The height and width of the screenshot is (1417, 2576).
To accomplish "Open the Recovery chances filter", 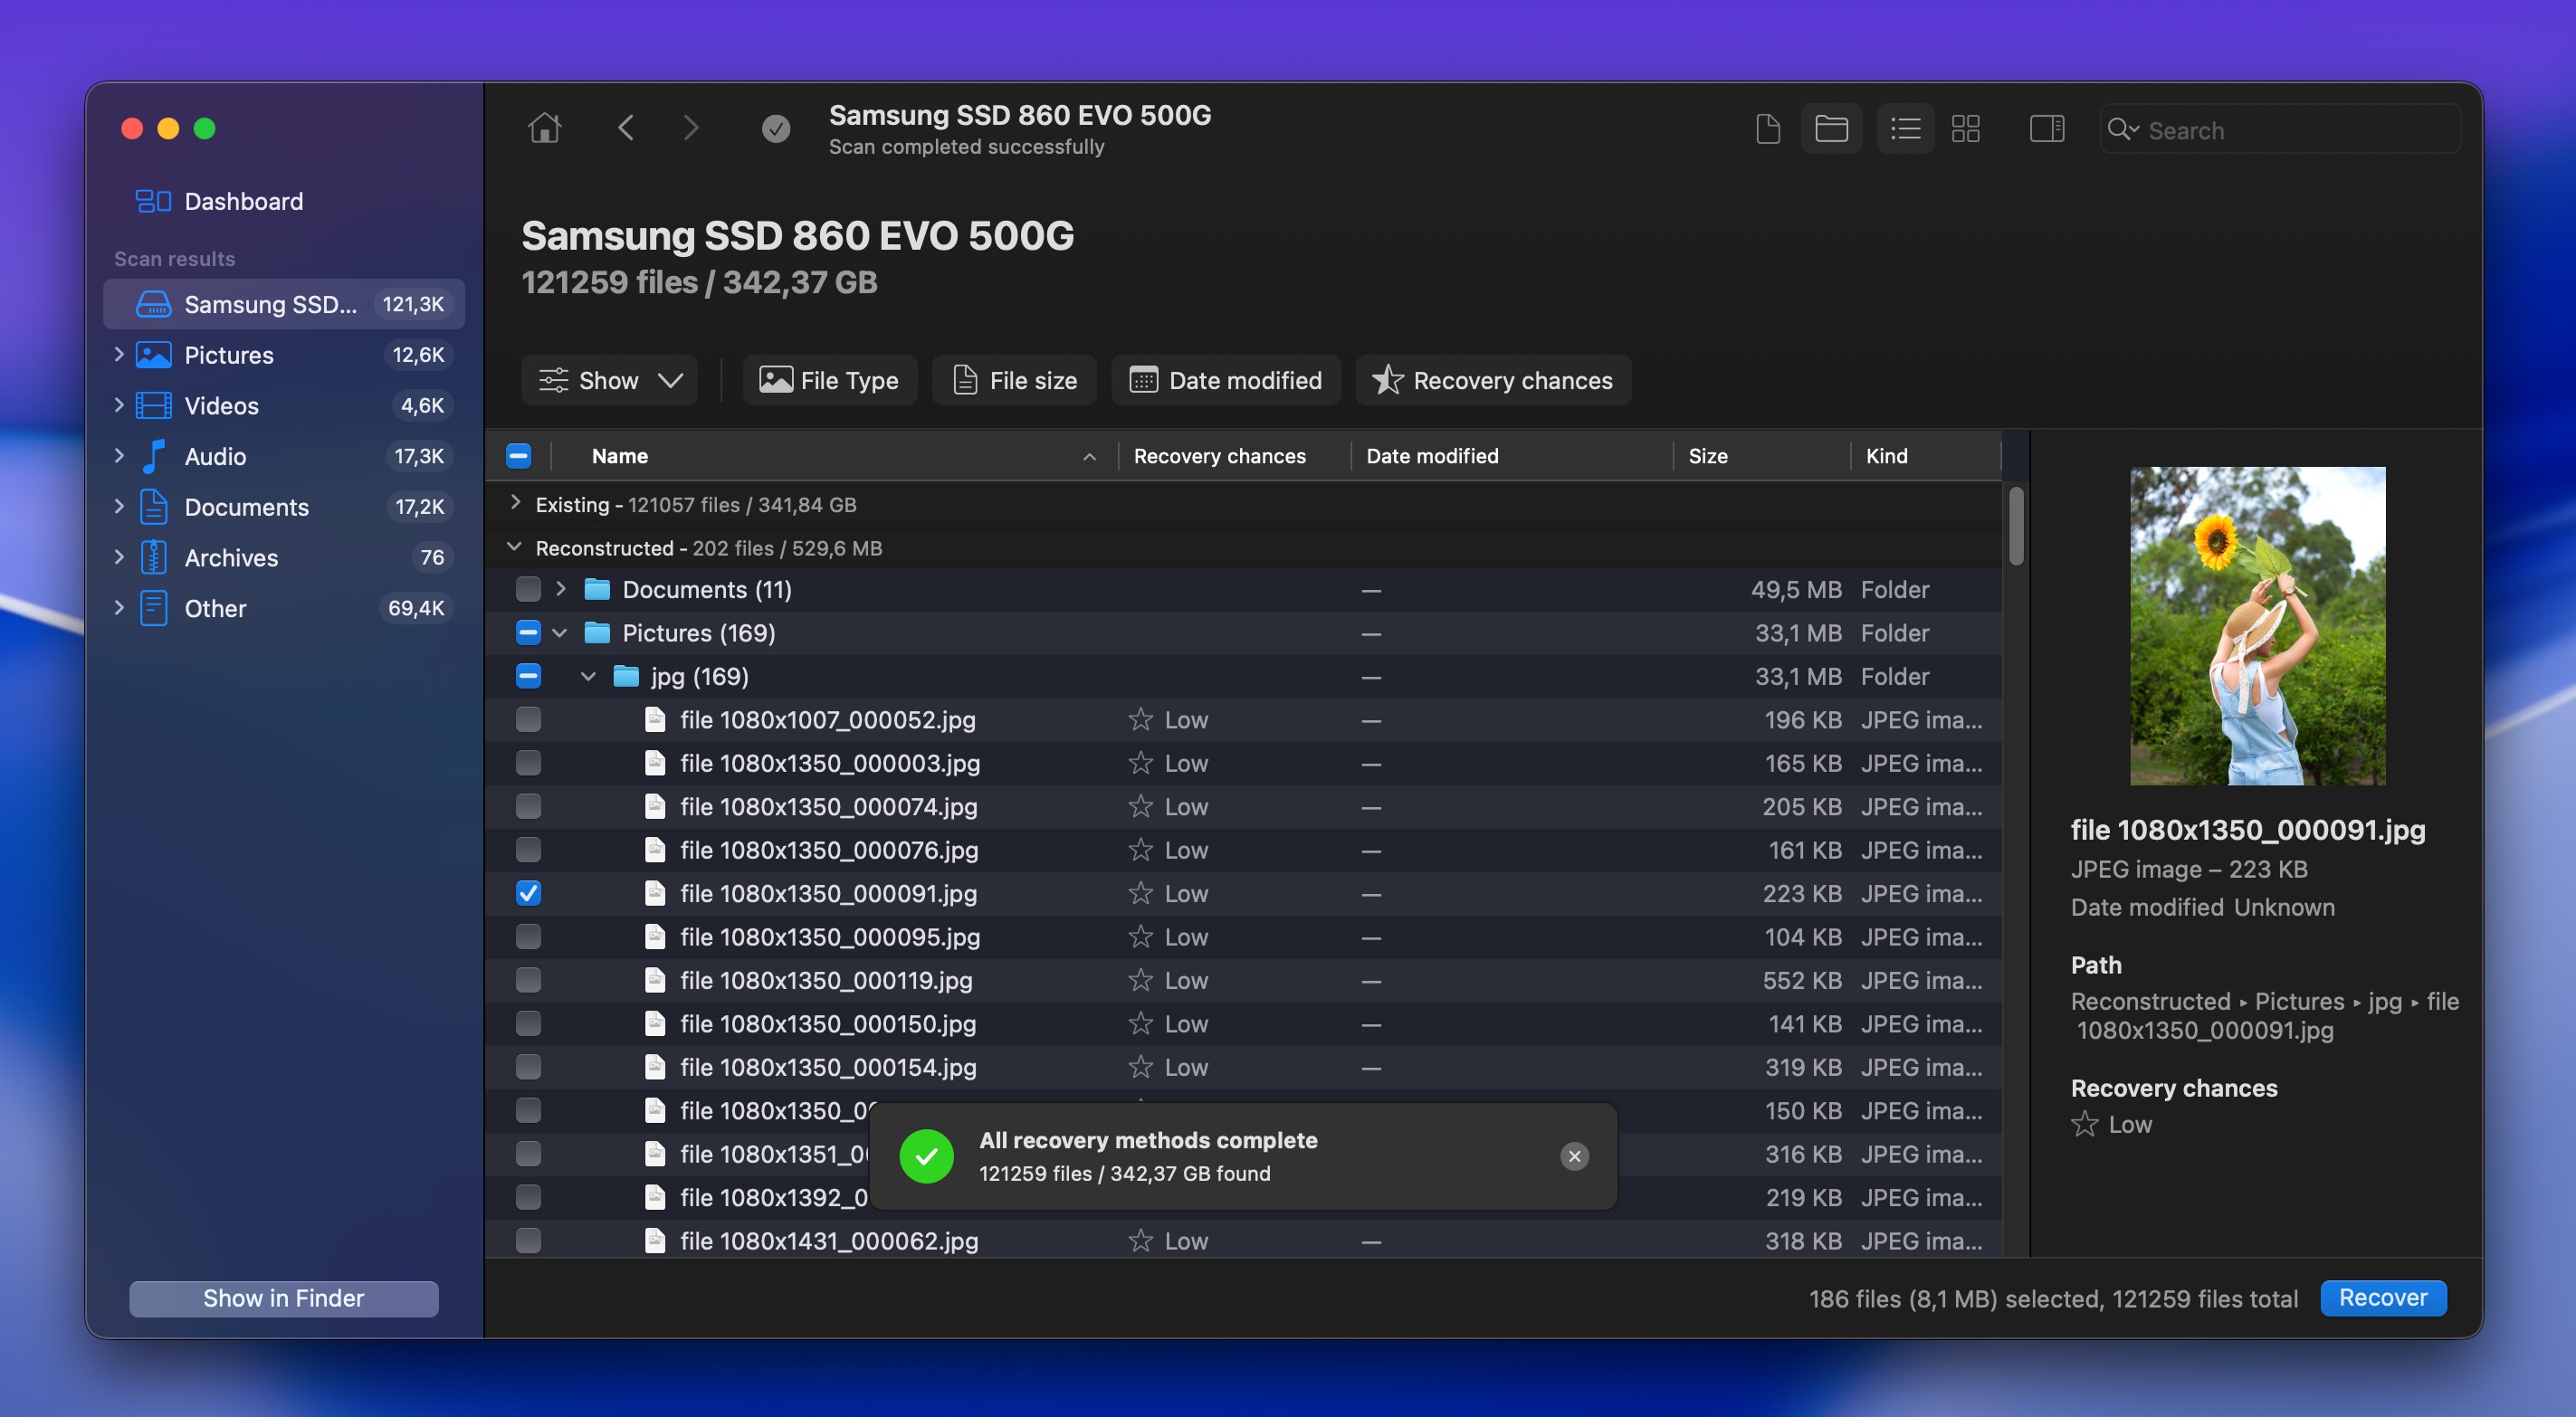I will coord(1493,380).
